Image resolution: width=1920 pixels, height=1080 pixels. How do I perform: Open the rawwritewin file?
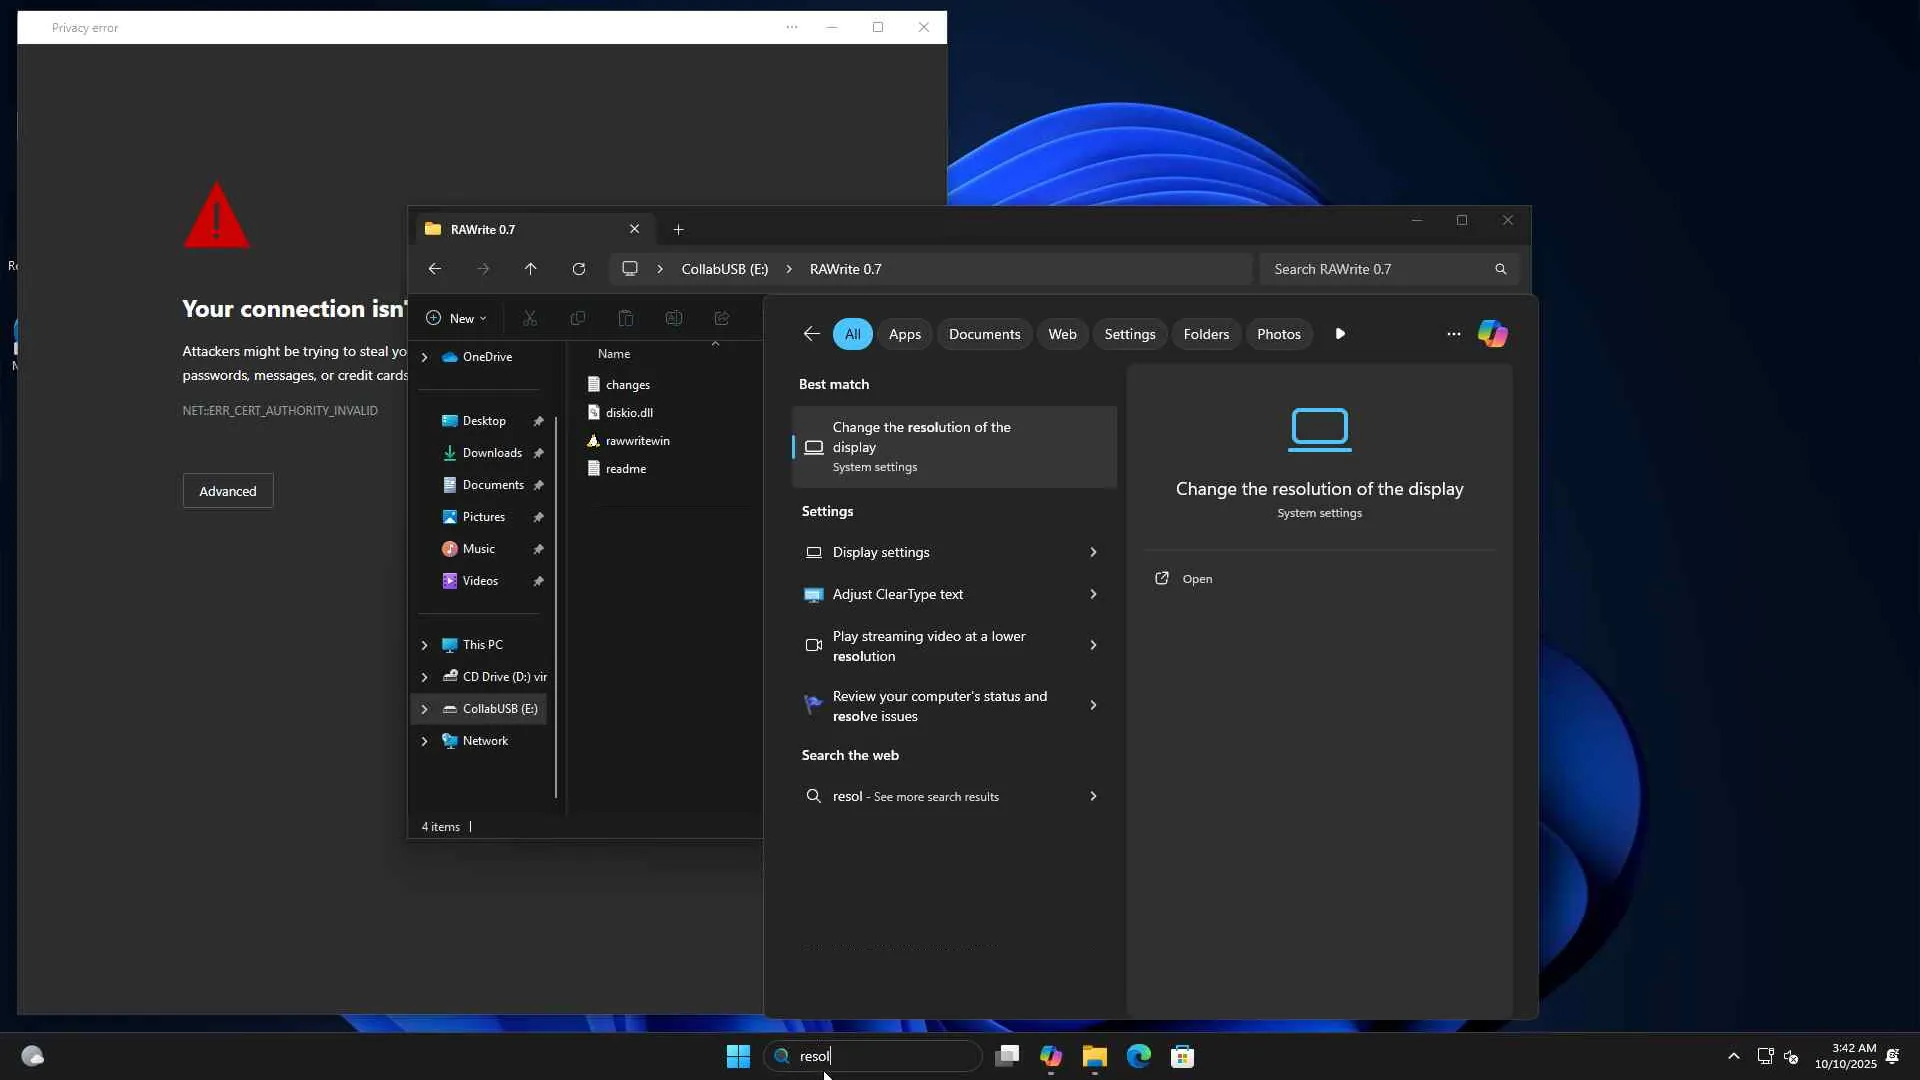[x=637, y=441]
